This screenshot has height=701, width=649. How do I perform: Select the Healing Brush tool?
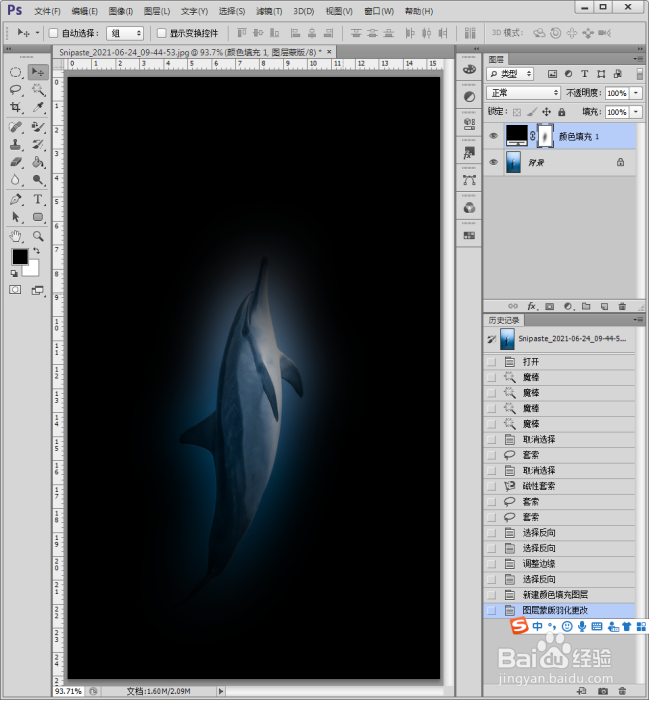tap(16, 127)
